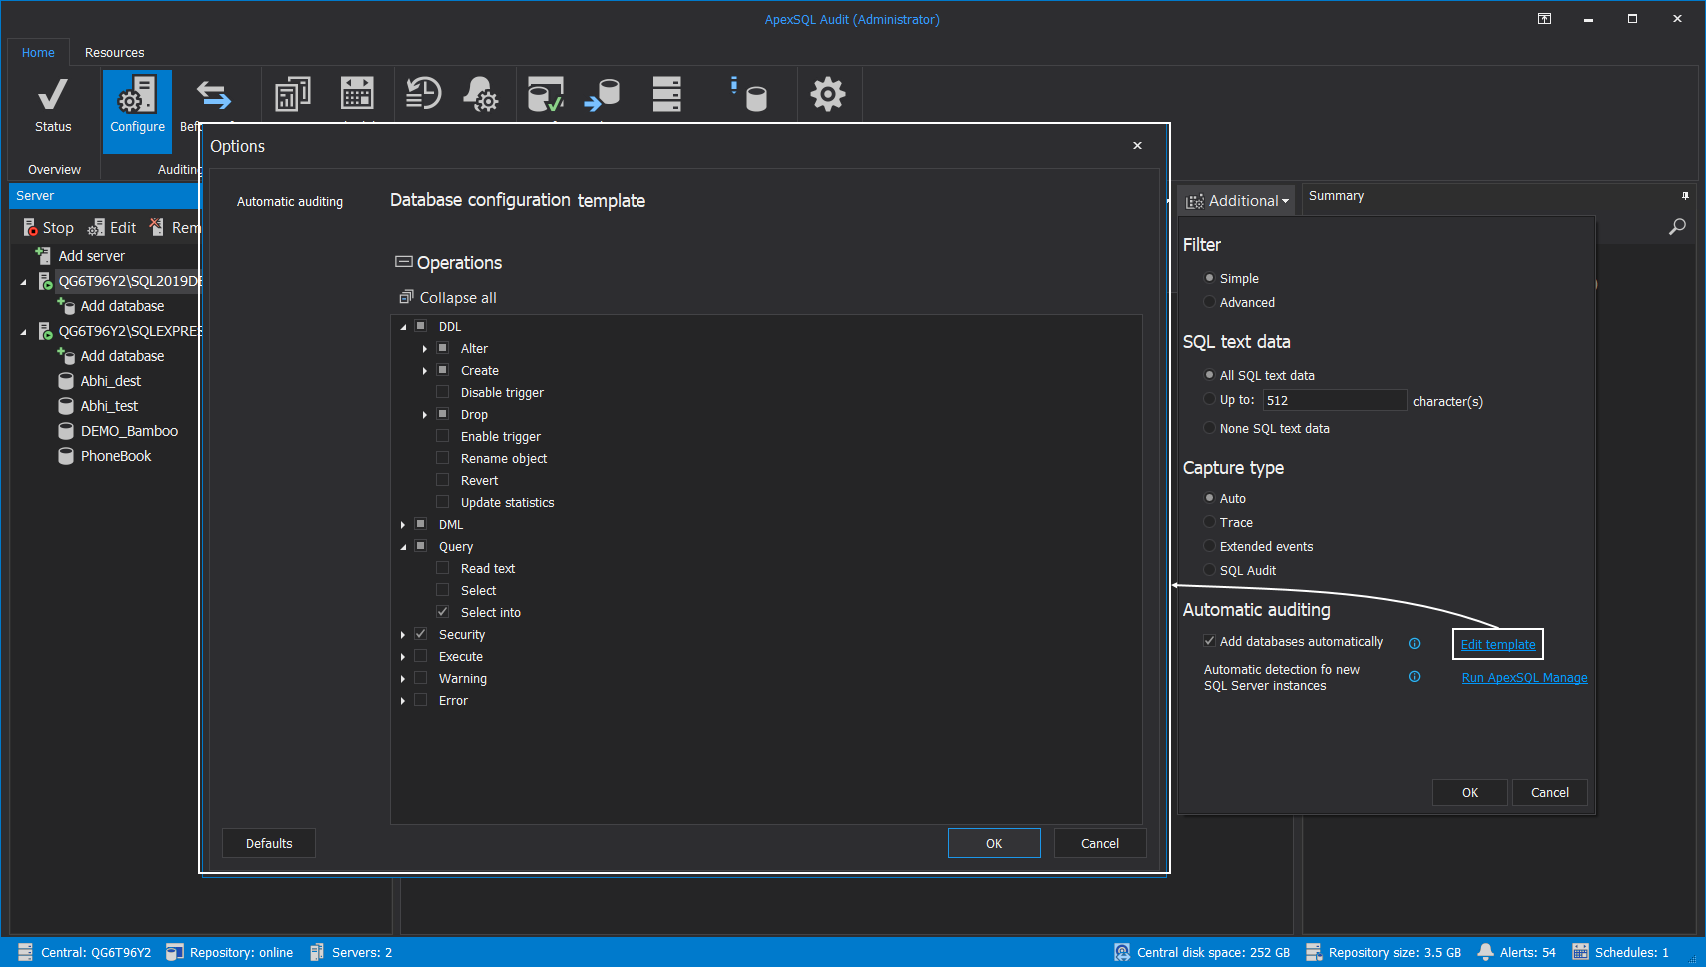Expand the Warning node arrow
The width and height of the screenshot is (1706, 967).
click(403, 679)
